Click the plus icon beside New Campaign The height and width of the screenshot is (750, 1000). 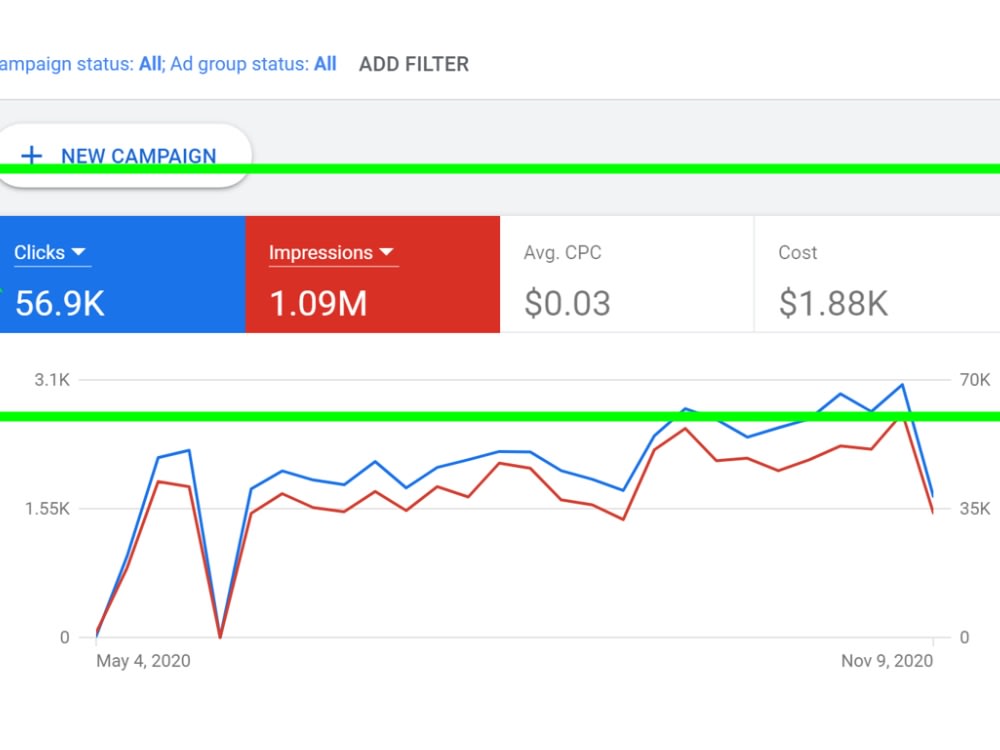[x=31, y=155]
